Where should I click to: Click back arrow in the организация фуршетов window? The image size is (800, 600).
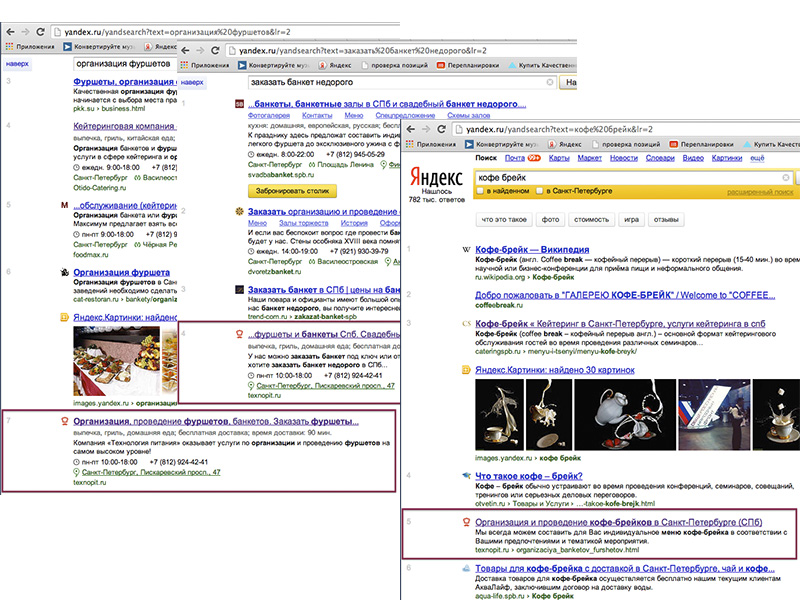(x=10, y=32)
